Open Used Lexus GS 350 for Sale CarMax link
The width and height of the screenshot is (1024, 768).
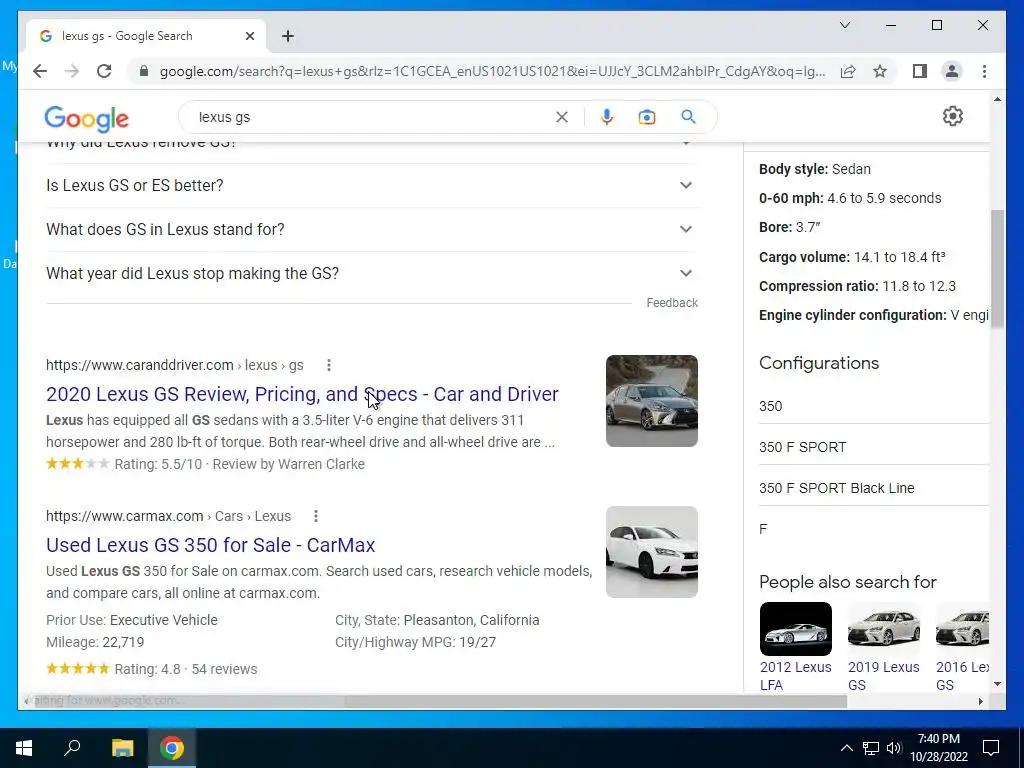(x=210, y=545)
